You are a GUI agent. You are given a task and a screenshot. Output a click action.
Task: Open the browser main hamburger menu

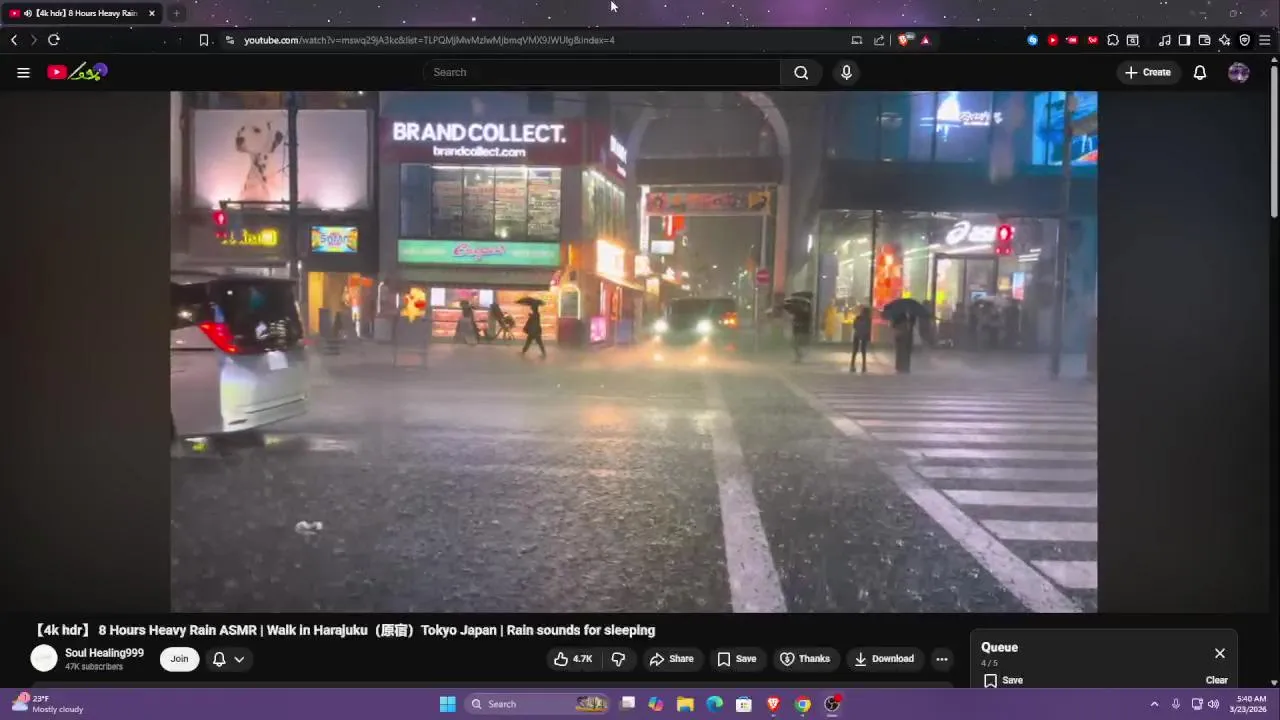[1265, 40]
